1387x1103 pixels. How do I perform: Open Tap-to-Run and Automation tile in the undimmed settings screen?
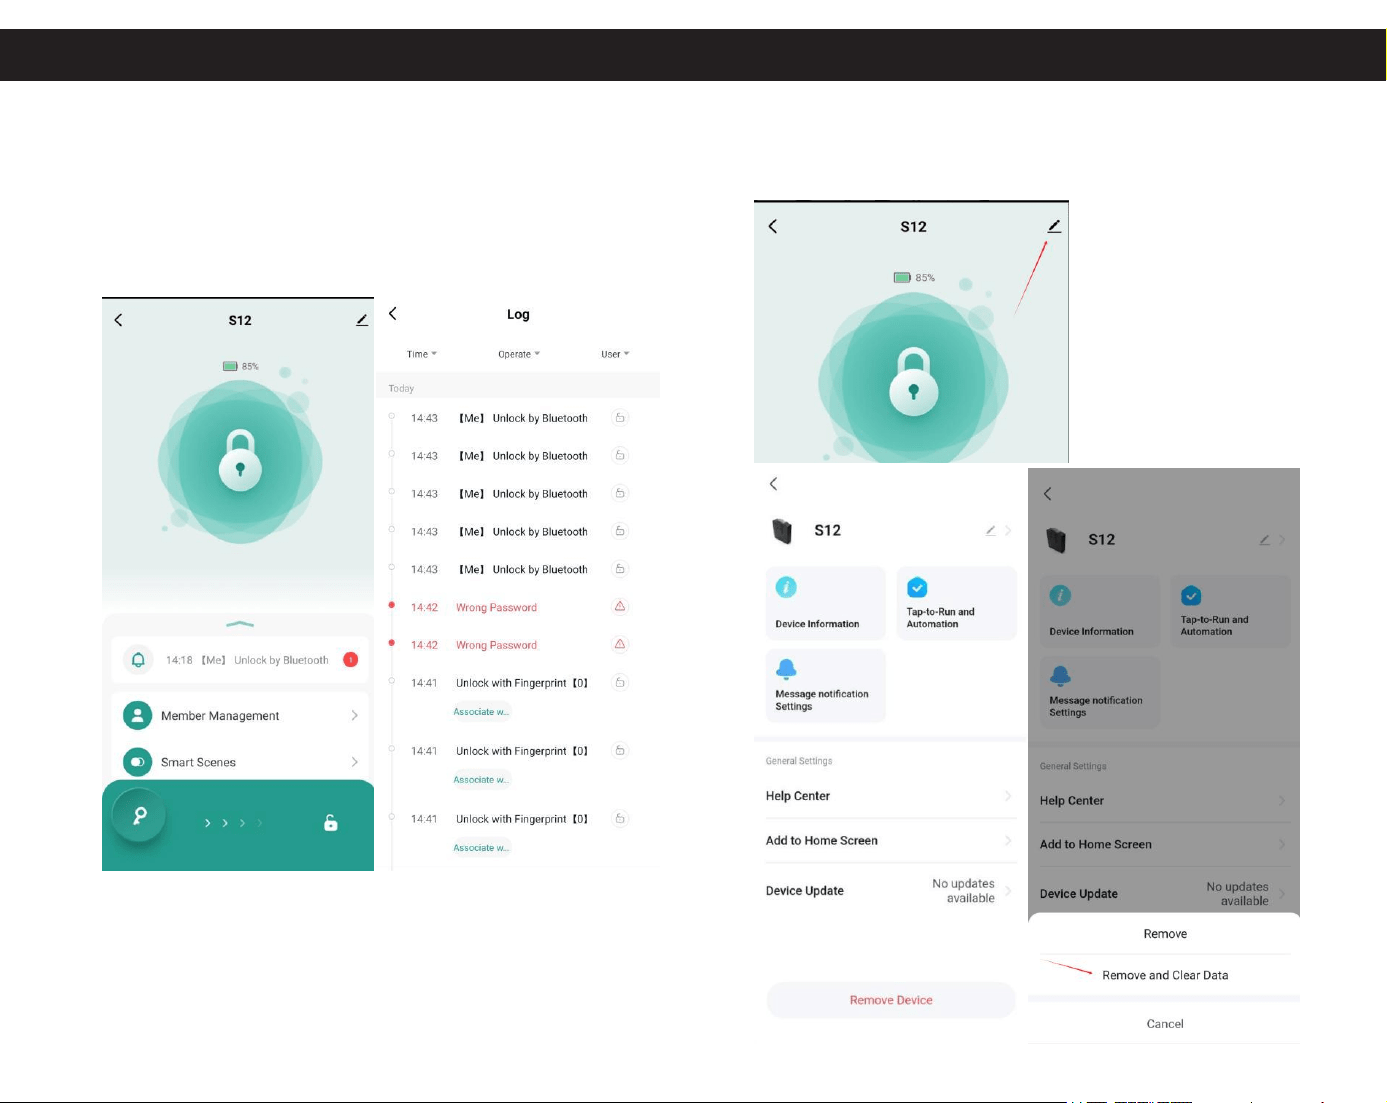point(956,603)
